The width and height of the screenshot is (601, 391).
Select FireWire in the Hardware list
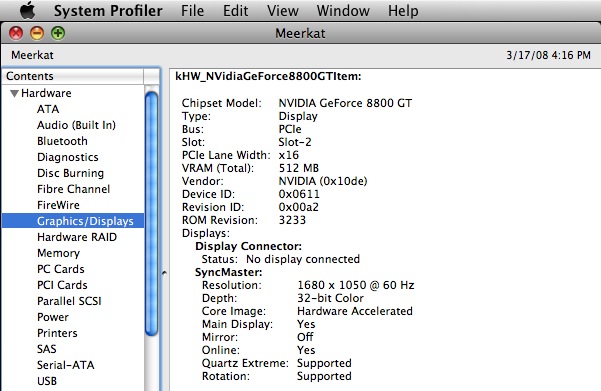(x=58, y=205)
